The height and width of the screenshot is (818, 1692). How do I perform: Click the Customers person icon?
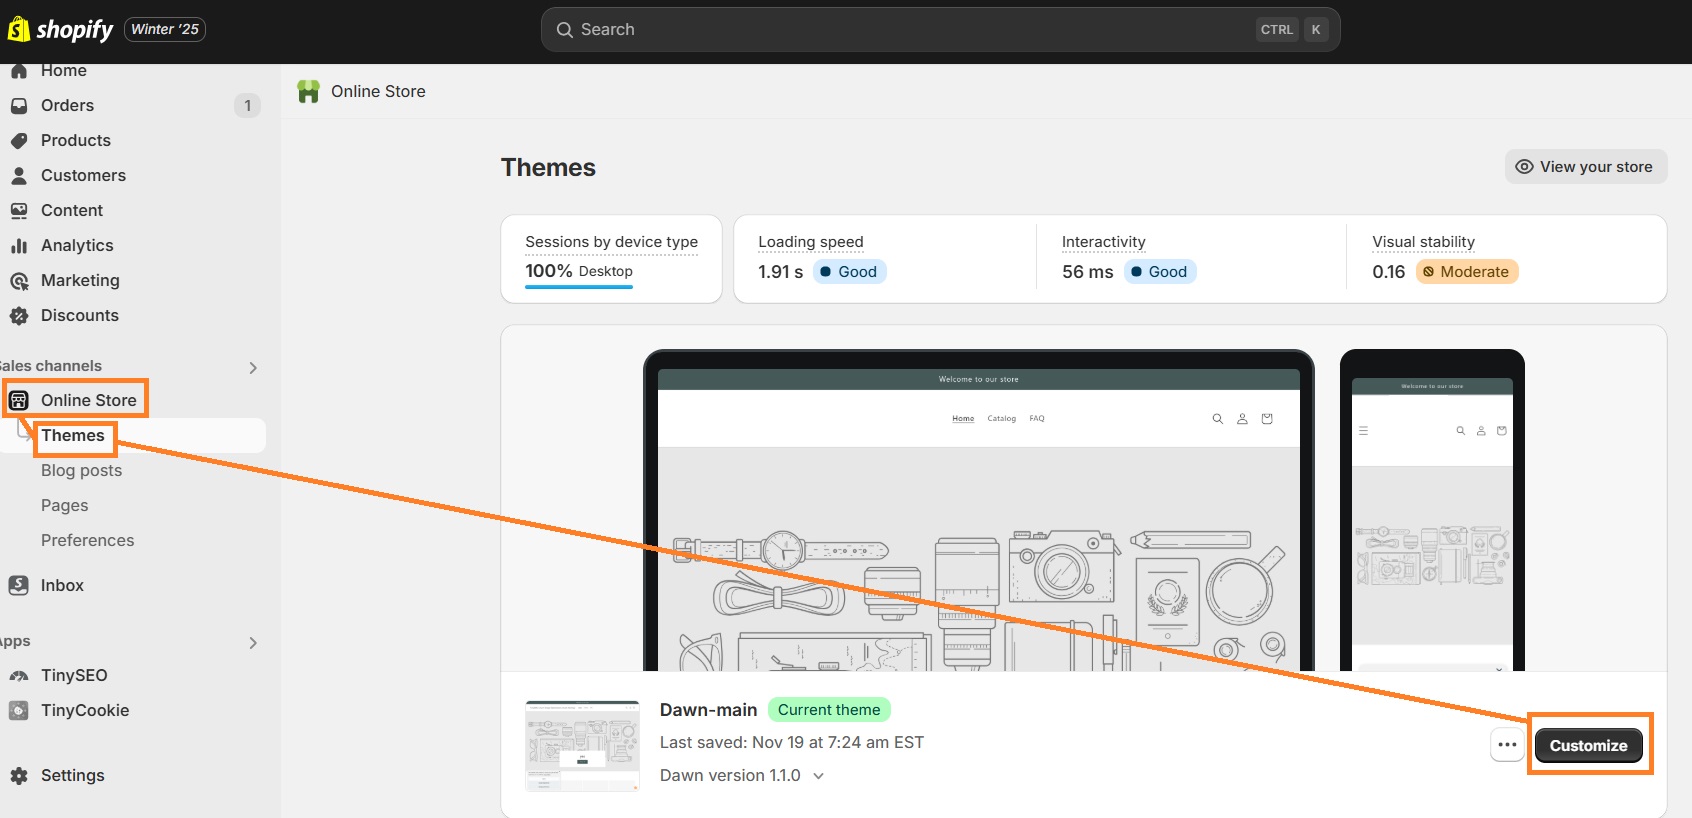(x=19, y=176)
